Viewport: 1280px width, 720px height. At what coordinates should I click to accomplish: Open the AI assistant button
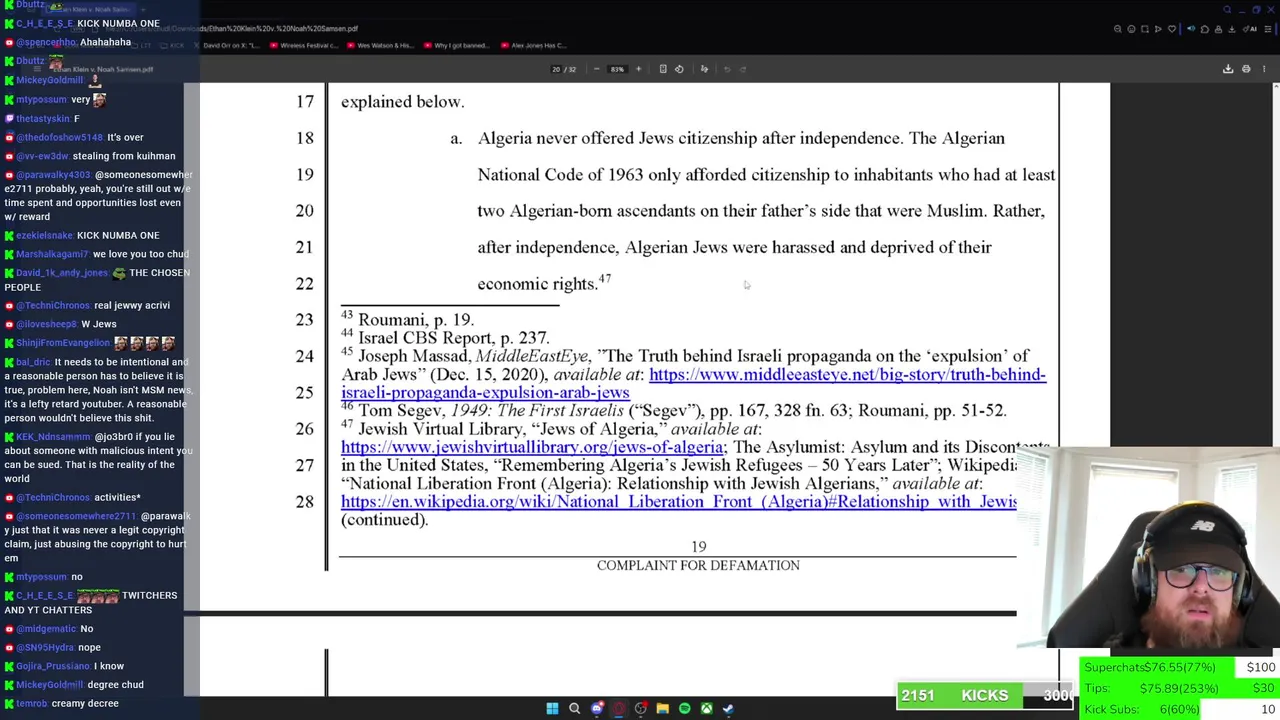[x=1250, y=29]
